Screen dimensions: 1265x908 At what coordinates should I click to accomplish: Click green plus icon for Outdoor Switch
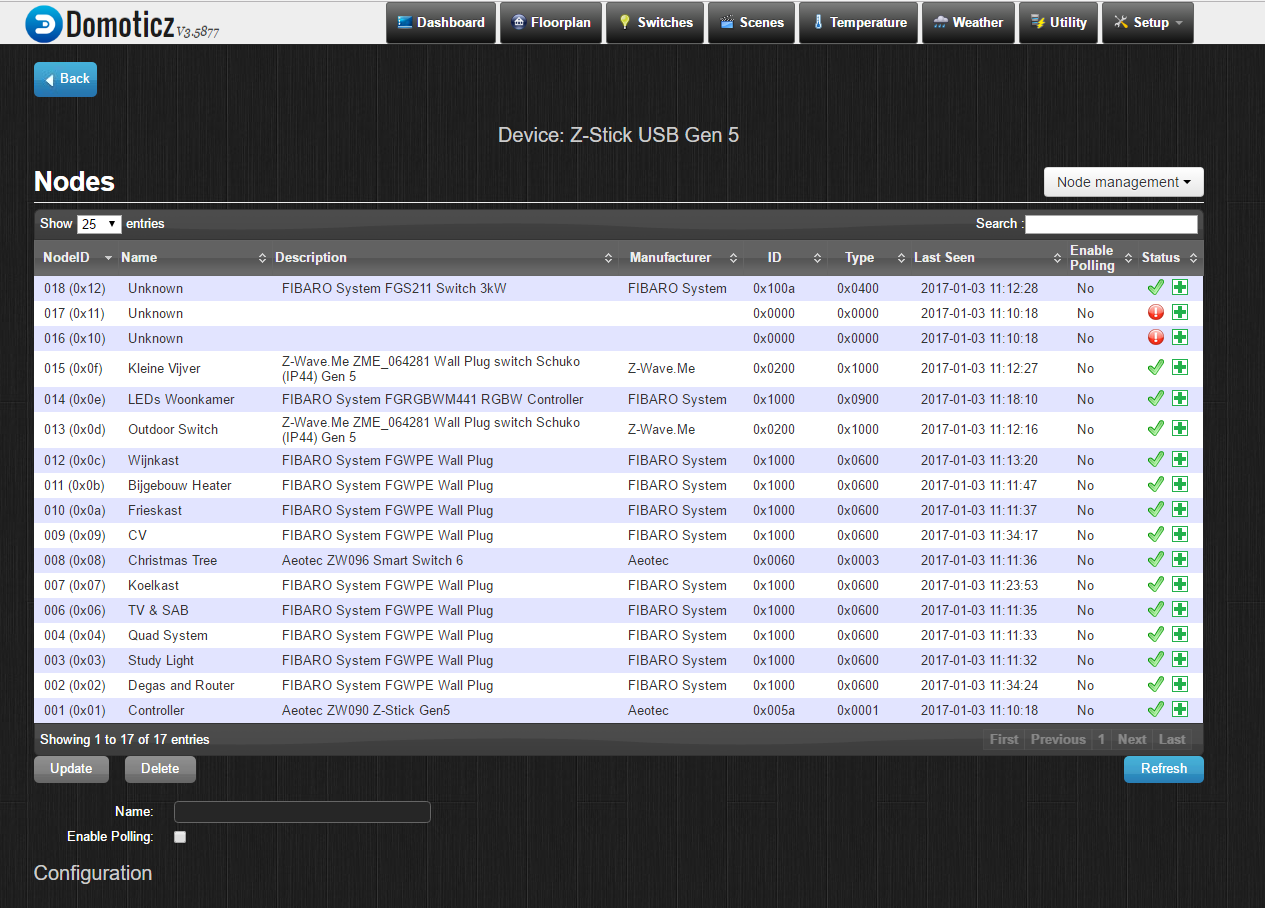tap(1180, 428)
